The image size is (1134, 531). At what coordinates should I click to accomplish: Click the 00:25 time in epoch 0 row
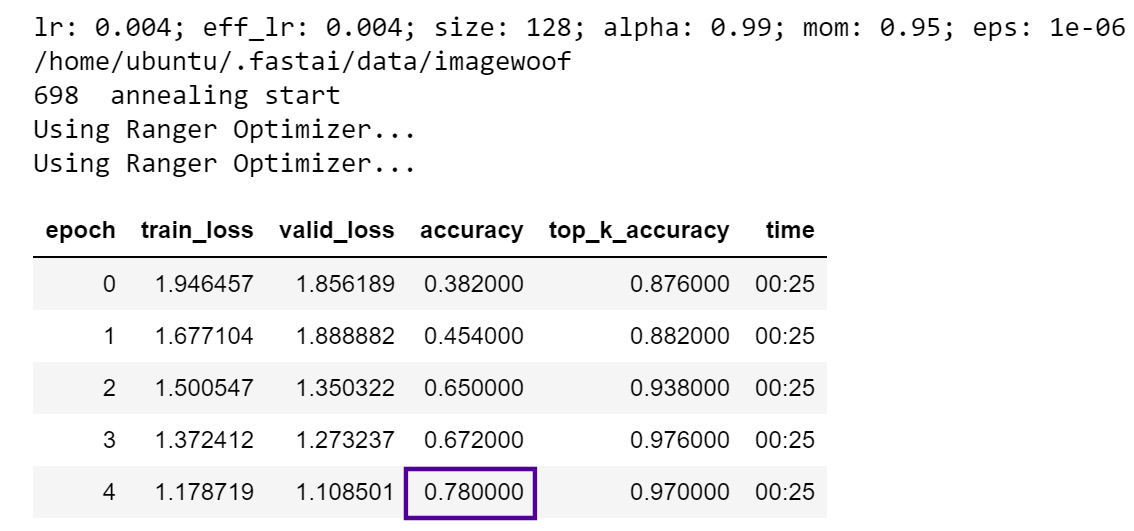tap(785, 284)
